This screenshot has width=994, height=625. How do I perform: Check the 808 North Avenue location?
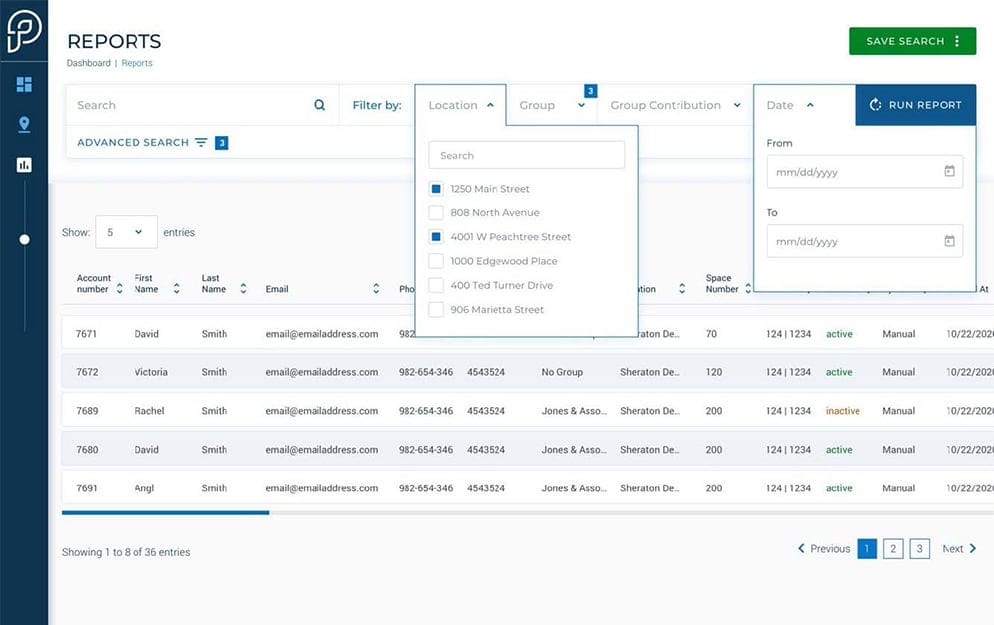point(435,212)
